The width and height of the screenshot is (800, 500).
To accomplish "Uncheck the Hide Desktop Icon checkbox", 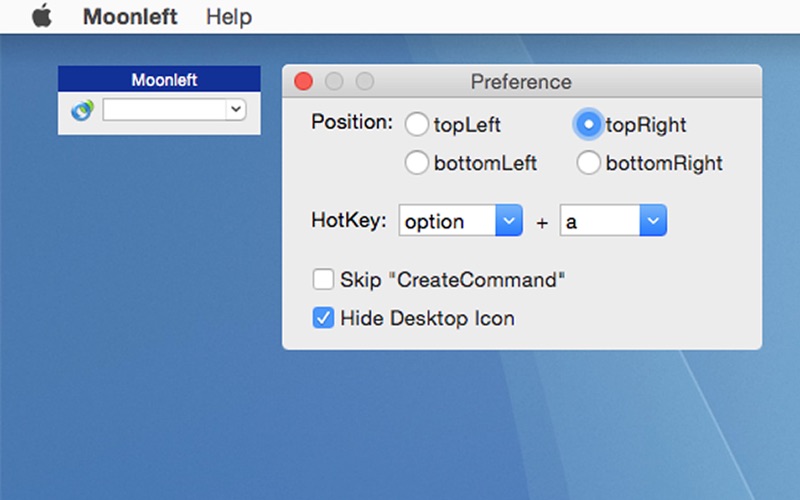I will click(323, 318).
